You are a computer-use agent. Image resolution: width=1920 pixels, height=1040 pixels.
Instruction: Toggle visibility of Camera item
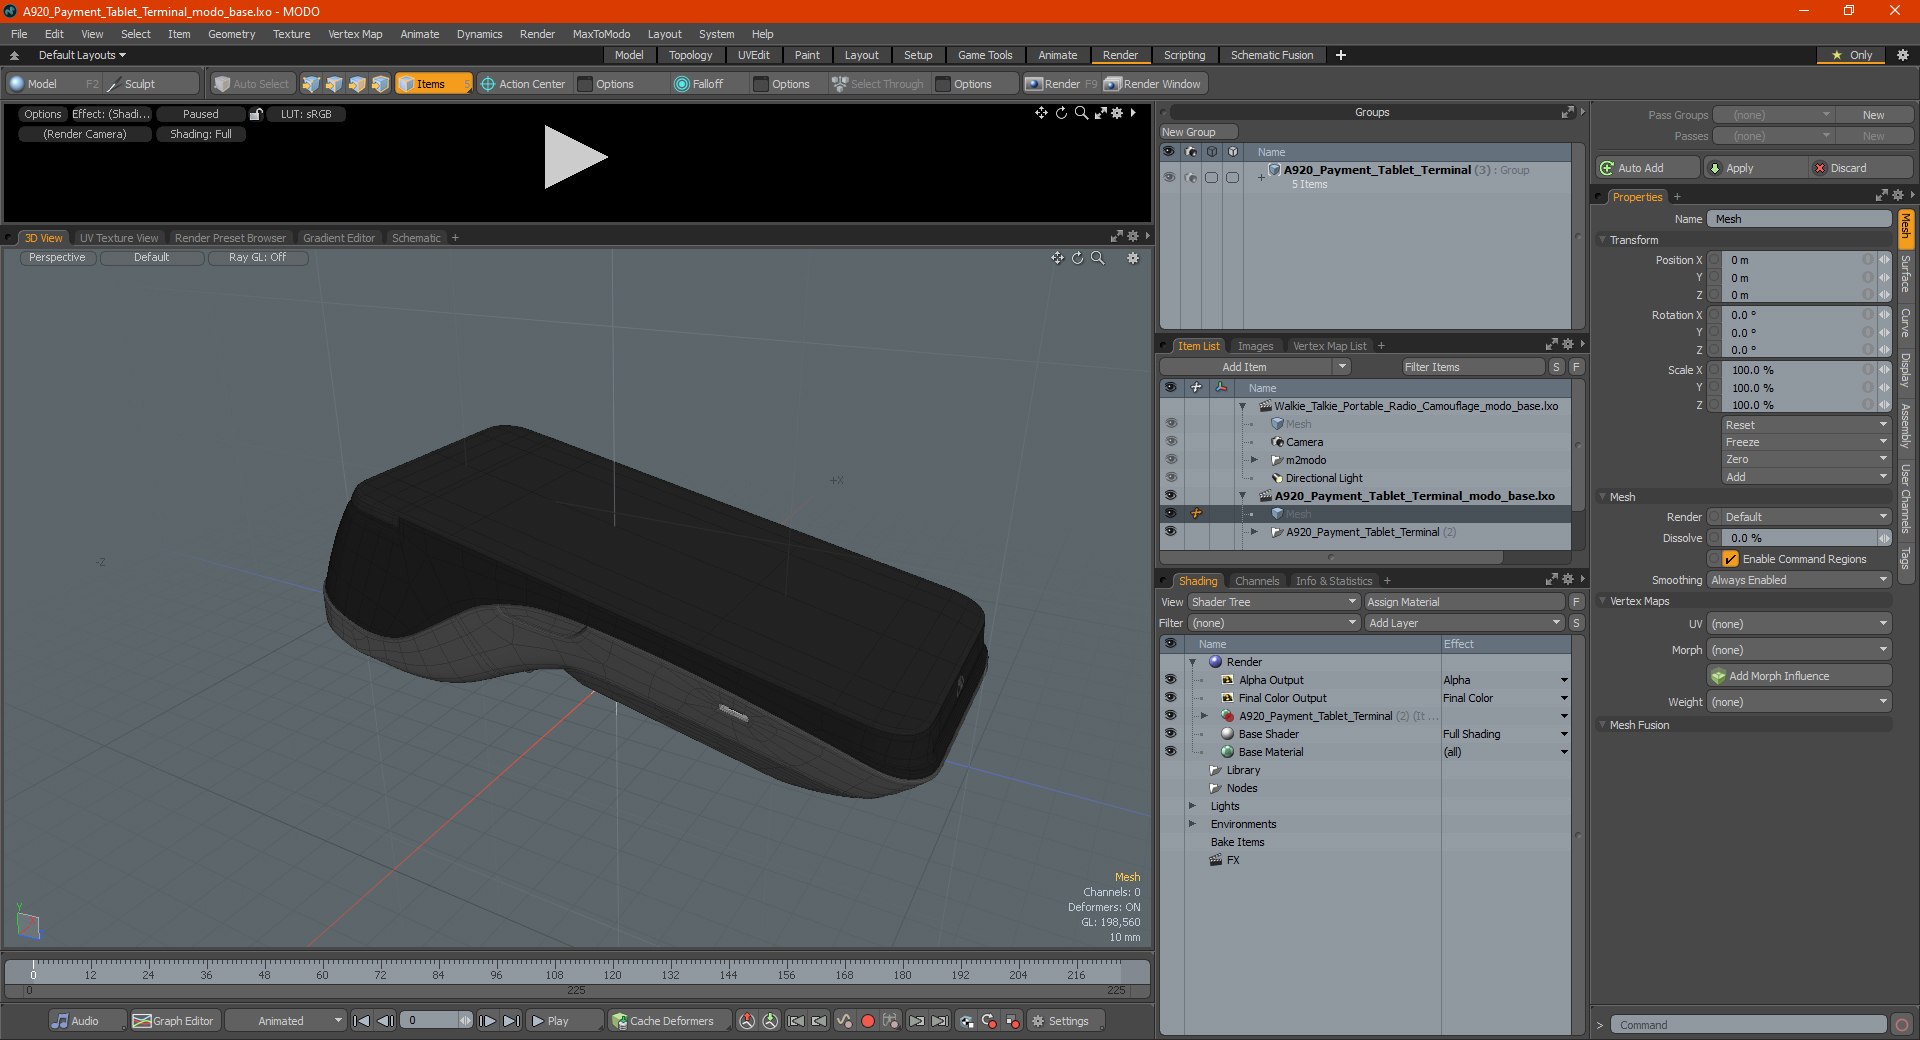(x=1170, y=442)
